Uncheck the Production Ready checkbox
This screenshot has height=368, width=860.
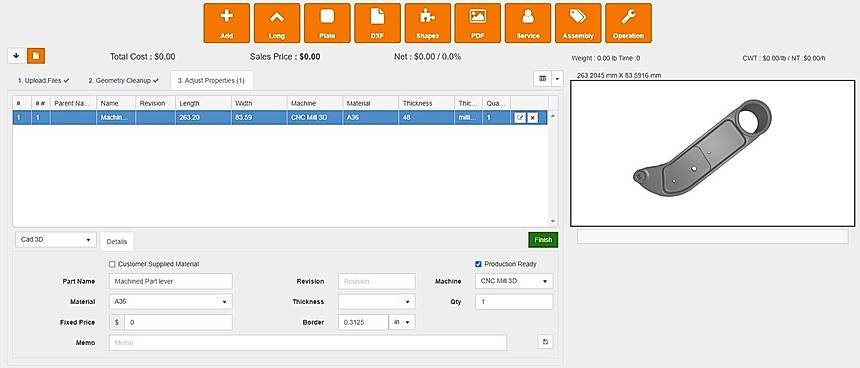click(x=478, y=264)
